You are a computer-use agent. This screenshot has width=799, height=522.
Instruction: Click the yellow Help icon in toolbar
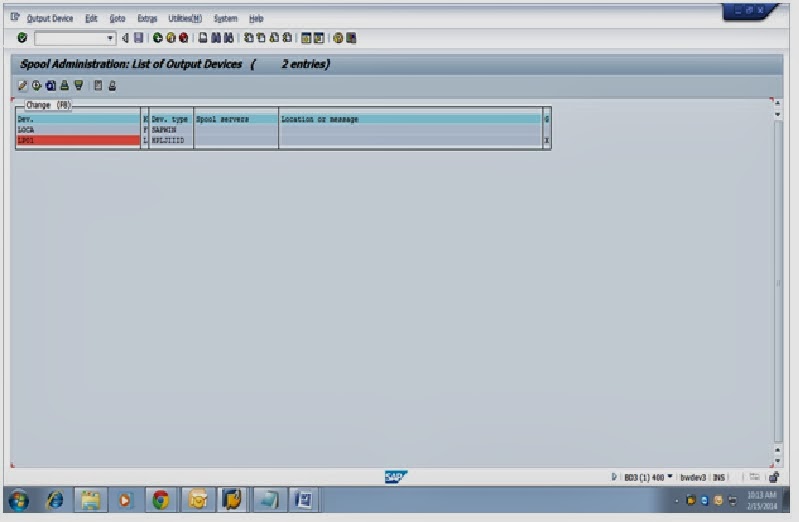pos(338,38)
